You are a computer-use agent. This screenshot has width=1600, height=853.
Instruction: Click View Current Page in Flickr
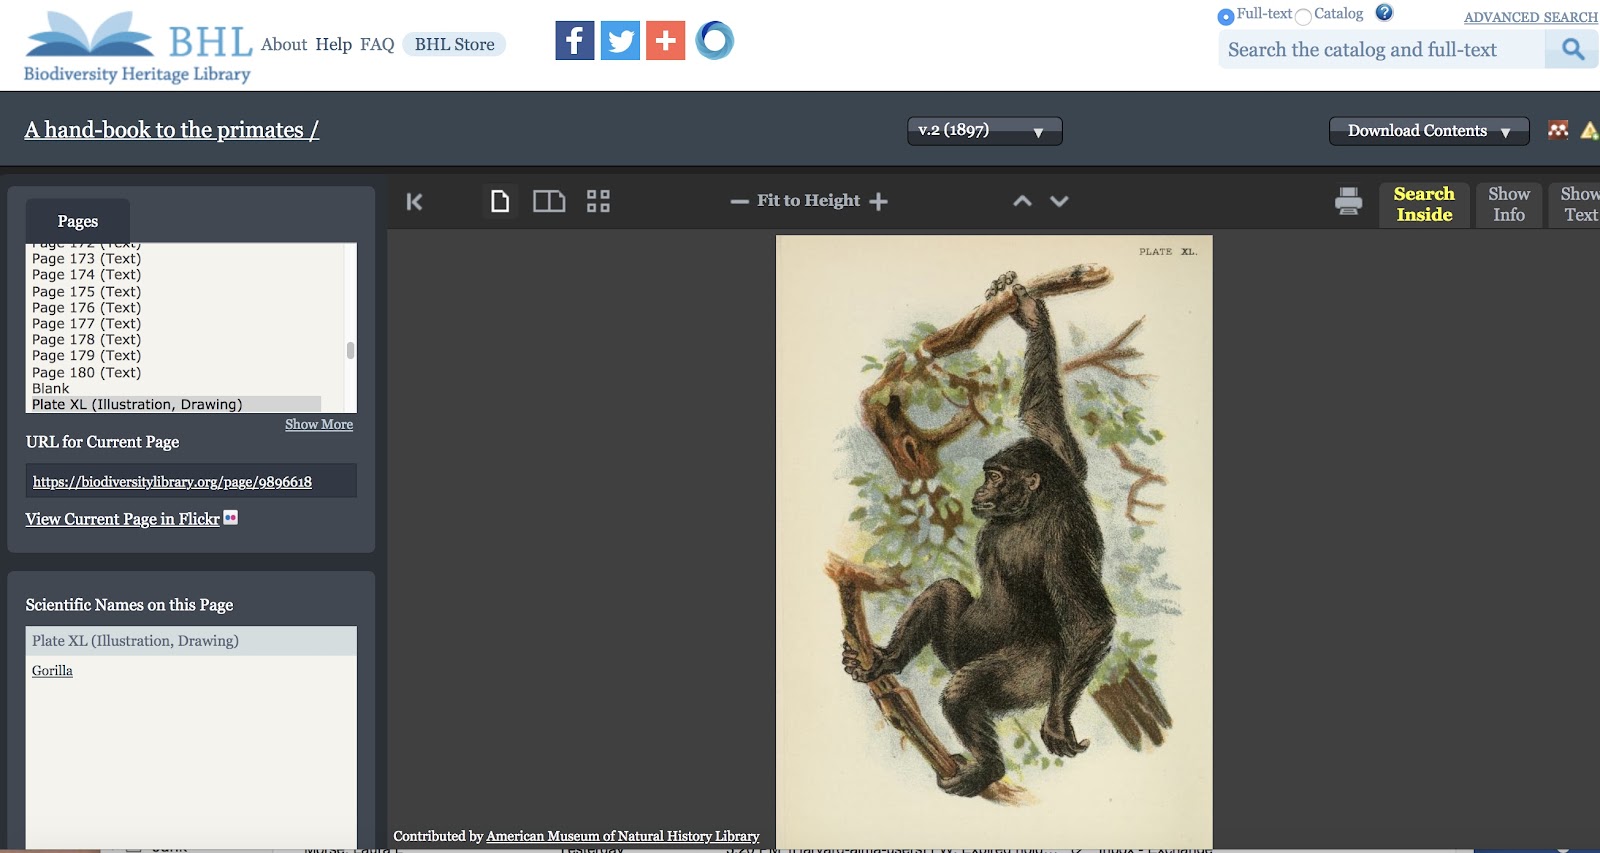pyautogui.click(x=122, y=519)
